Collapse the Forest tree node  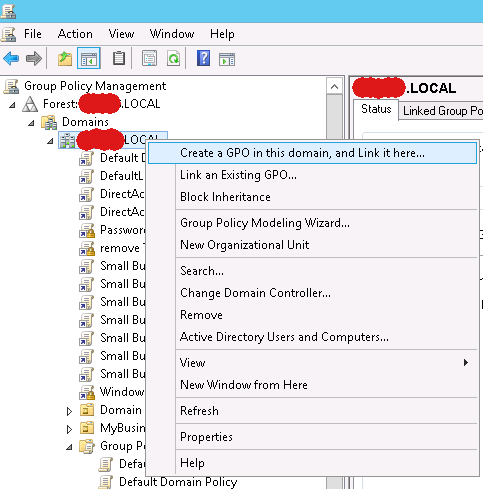click(12, 105)
